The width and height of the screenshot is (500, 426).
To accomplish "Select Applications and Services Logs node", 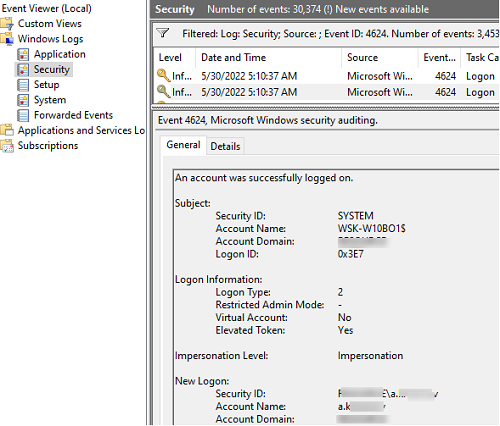I will [x=81, y=130].
